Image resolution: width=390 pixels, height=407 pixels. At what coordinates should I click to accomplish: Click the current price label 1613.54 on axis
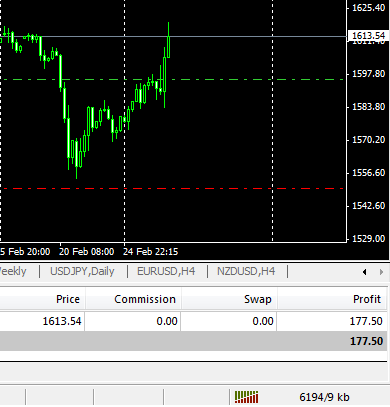coord(368,35)
